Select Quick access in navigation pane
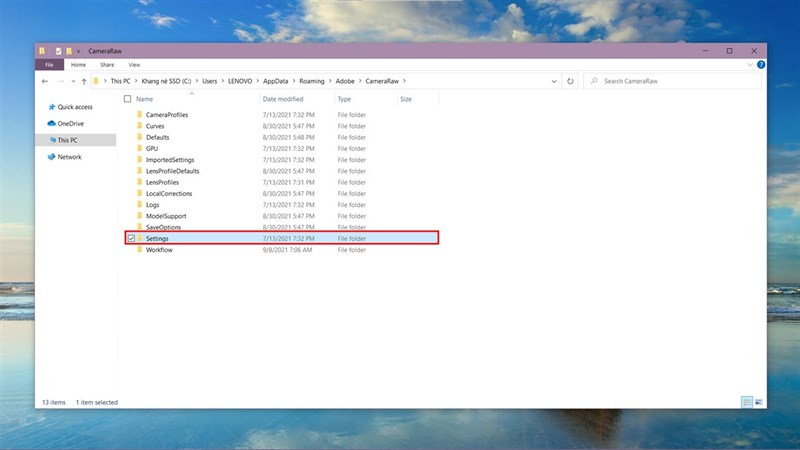Screen dimensions: 800x450 coord(75,107)
